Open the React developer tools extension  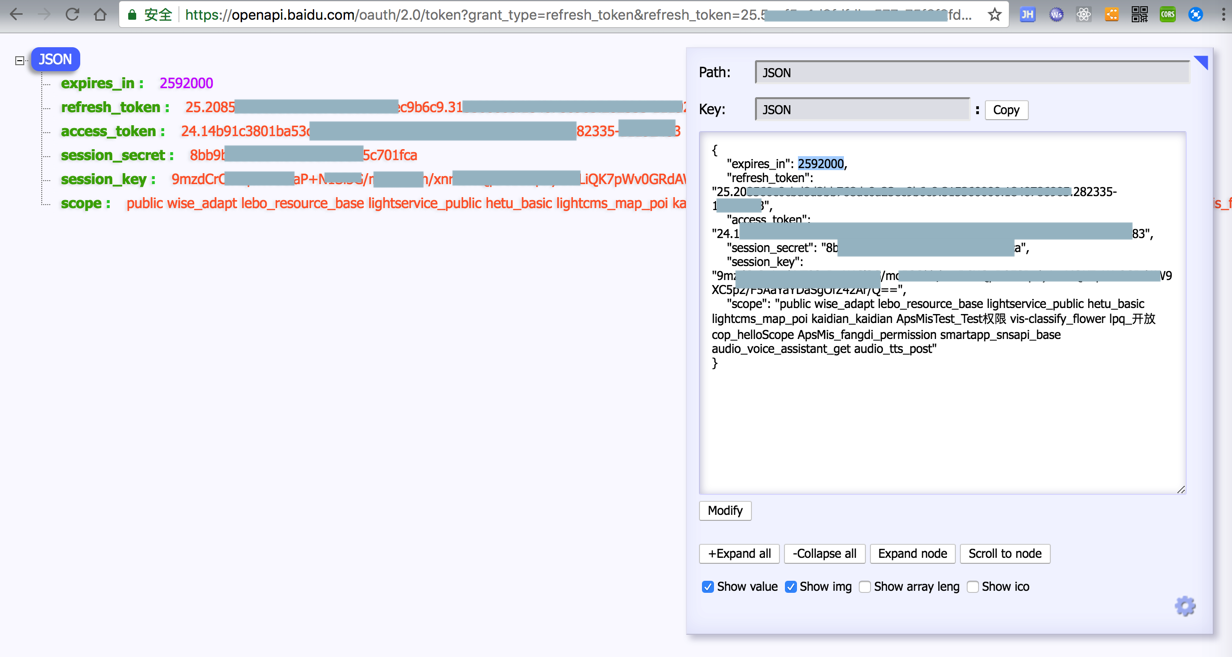coord(1084,15)
